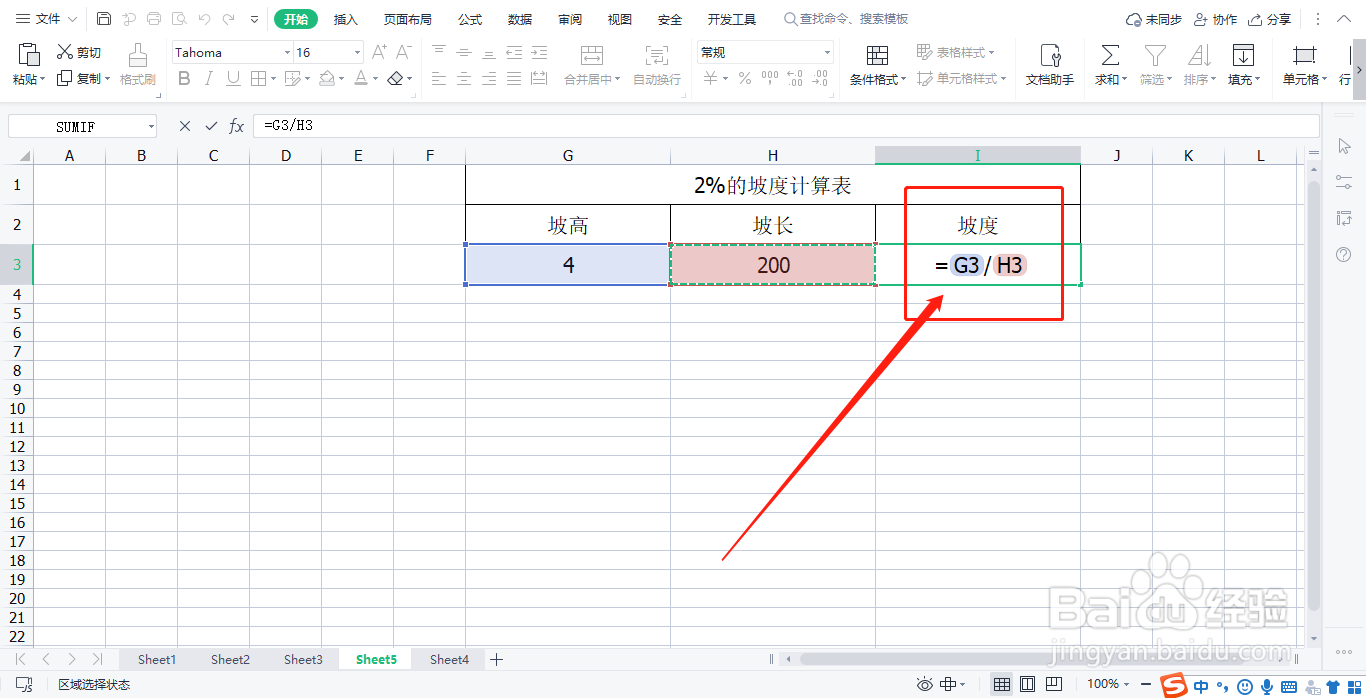
Task: Apply bold formatting to the cell
Action: tap(184, 78)
